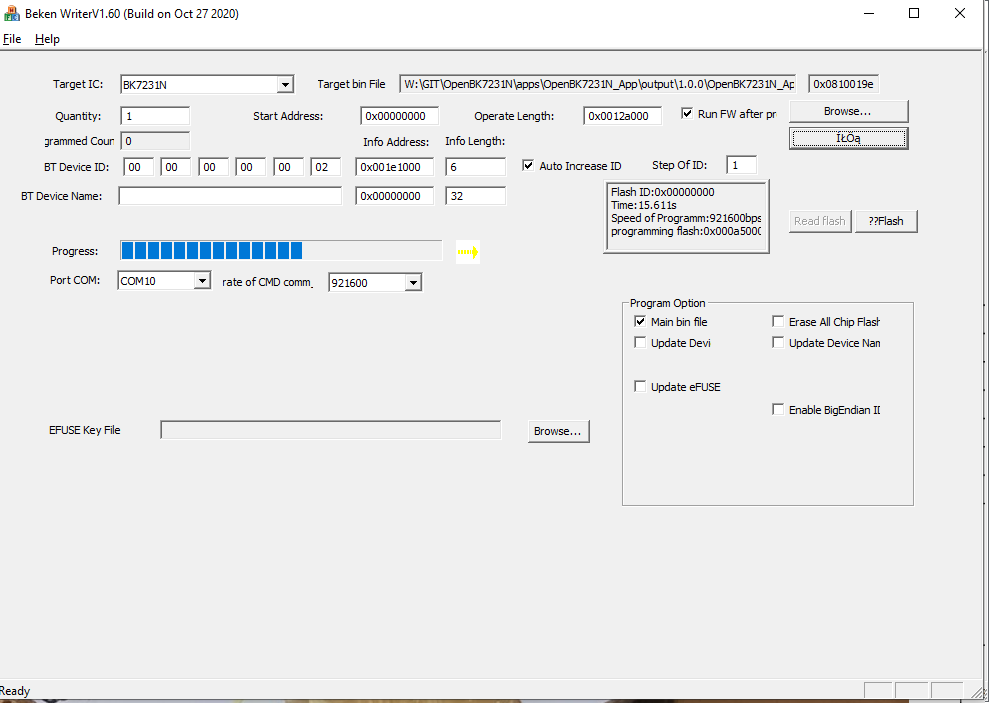Viewport: 989px width, 703px height.
Task: Click the Read flash button
Action: (819, 221)
